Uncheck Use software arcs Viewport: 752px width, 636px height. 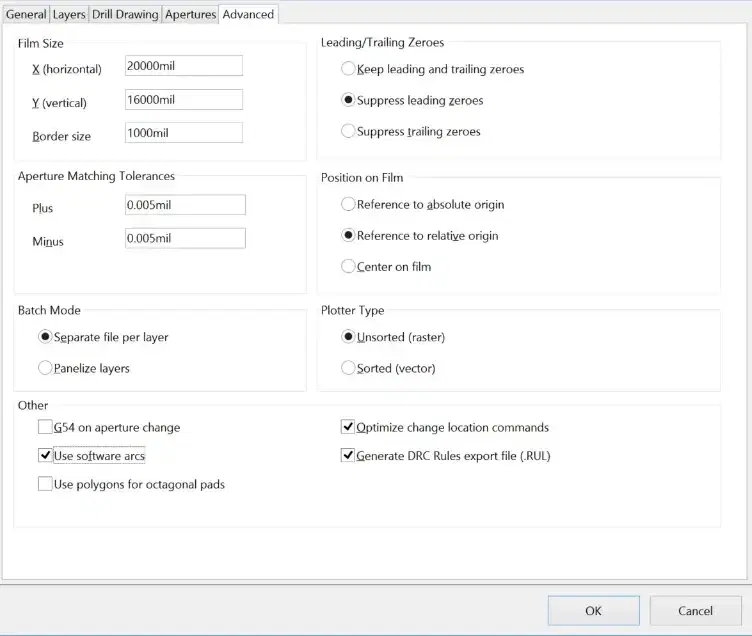pos(45,456)
